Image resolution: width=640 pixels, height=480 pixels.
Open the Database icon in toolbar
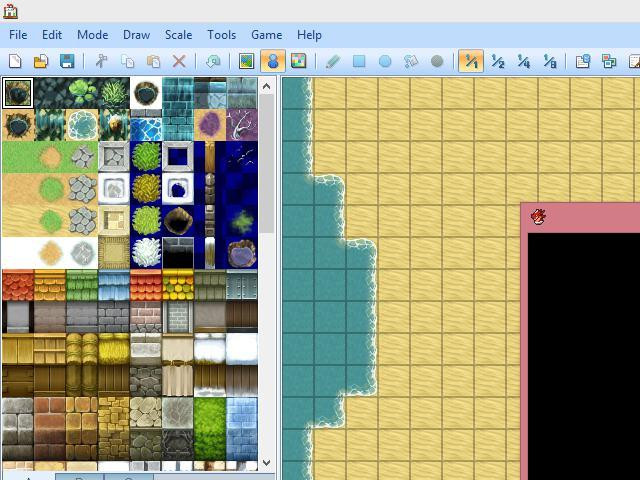point(583,61)
